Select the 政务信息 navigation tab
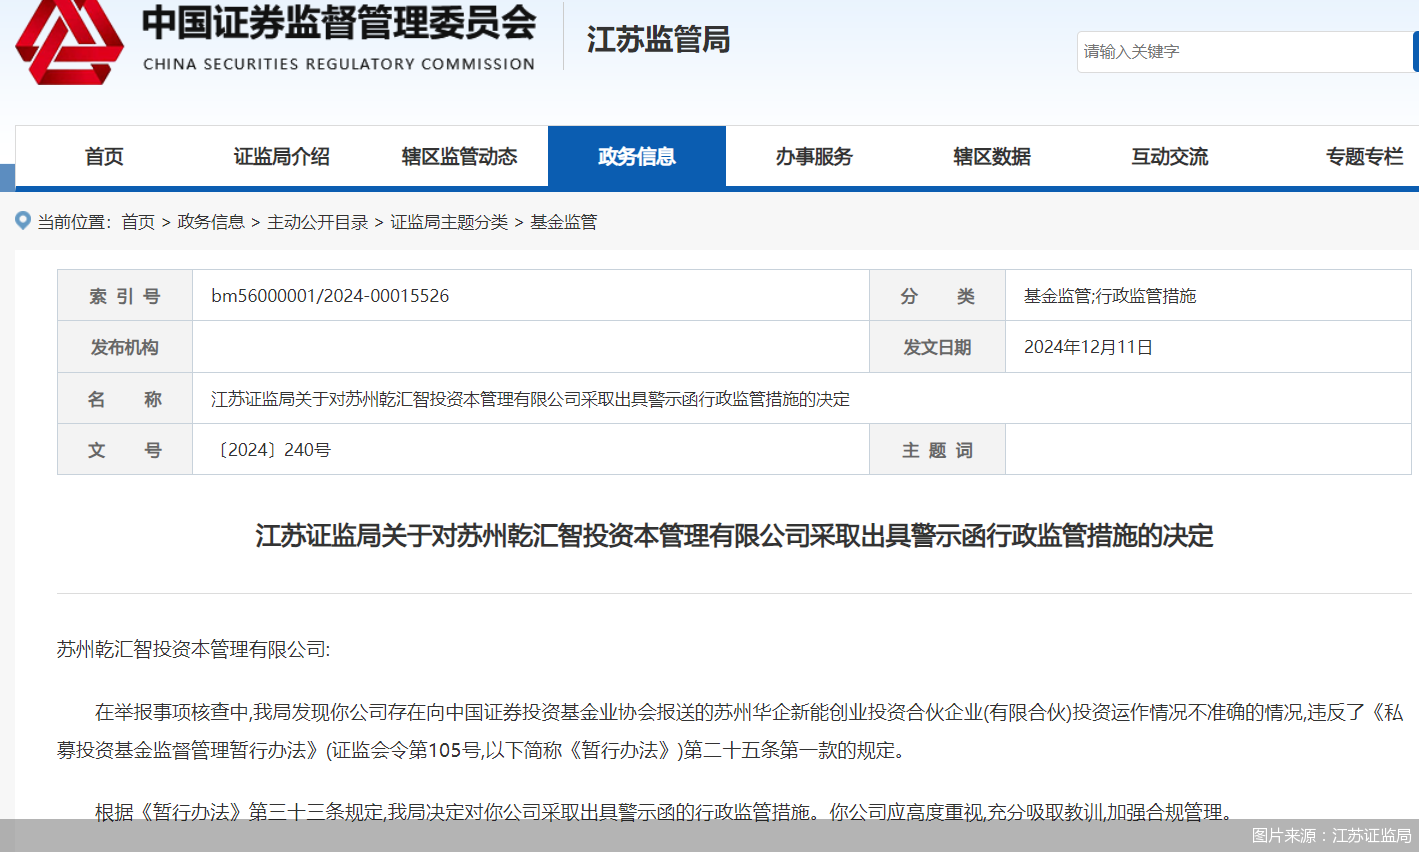Screen dimensions: 1419x852 [637, 157]
